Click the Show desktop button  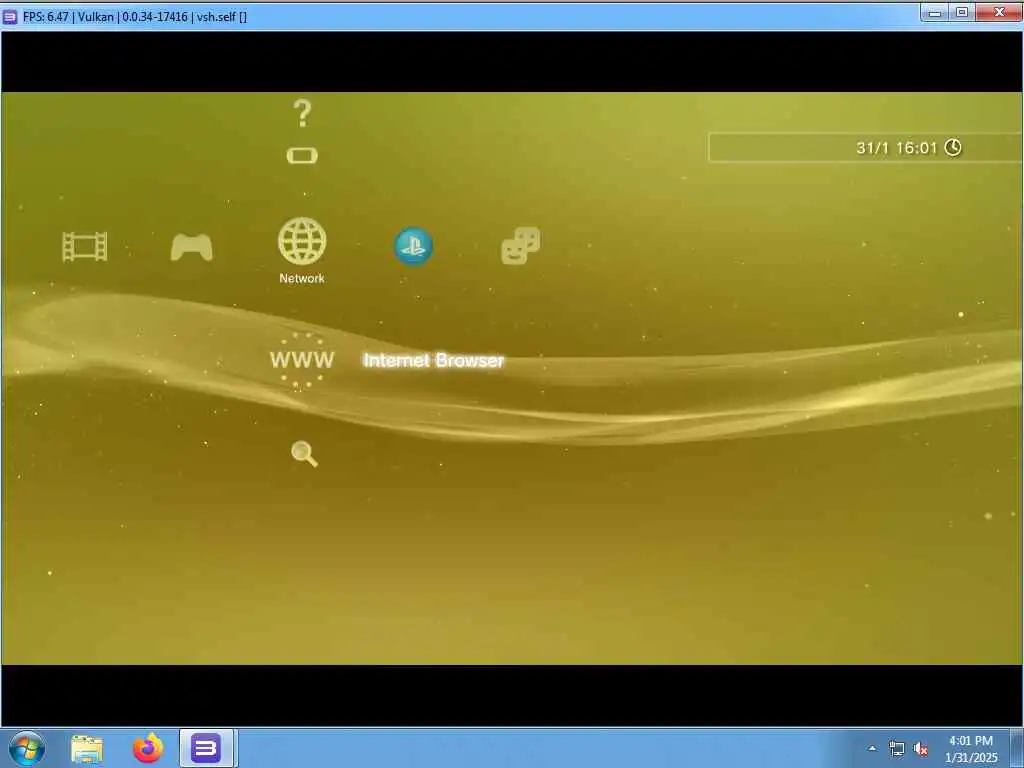coord(1016,748)
